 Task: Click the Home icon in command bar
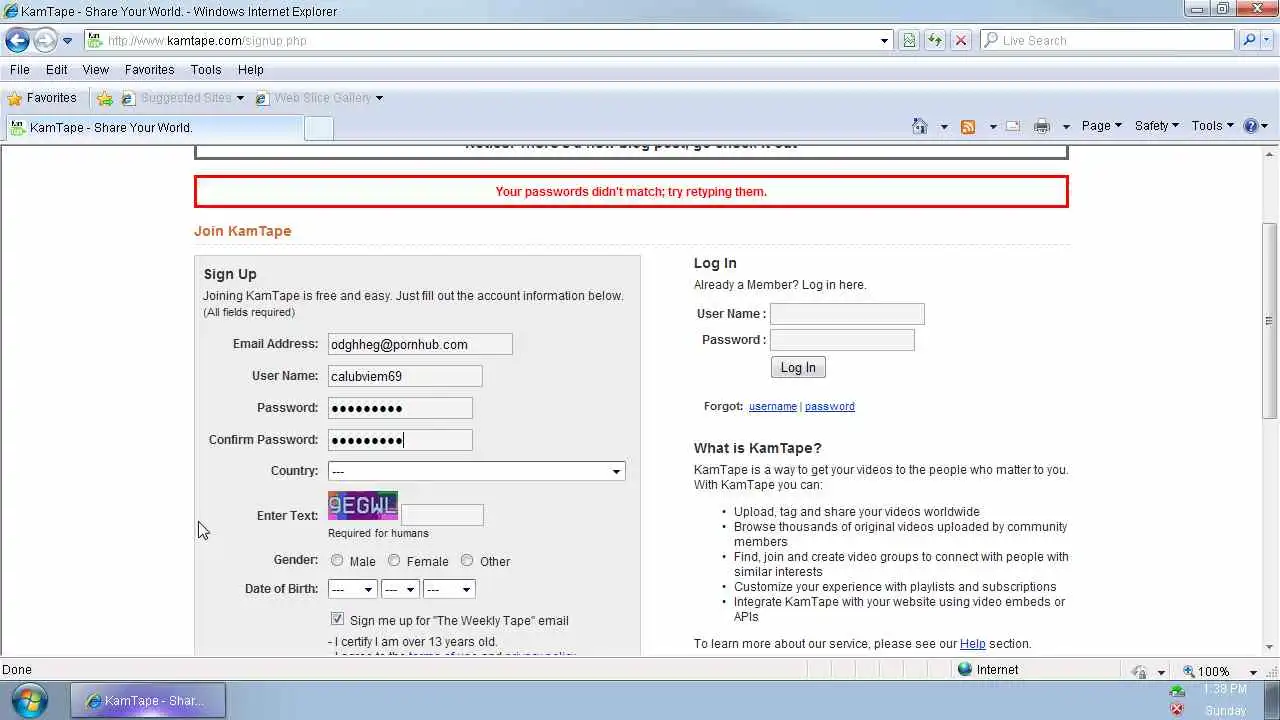point(920,126)
